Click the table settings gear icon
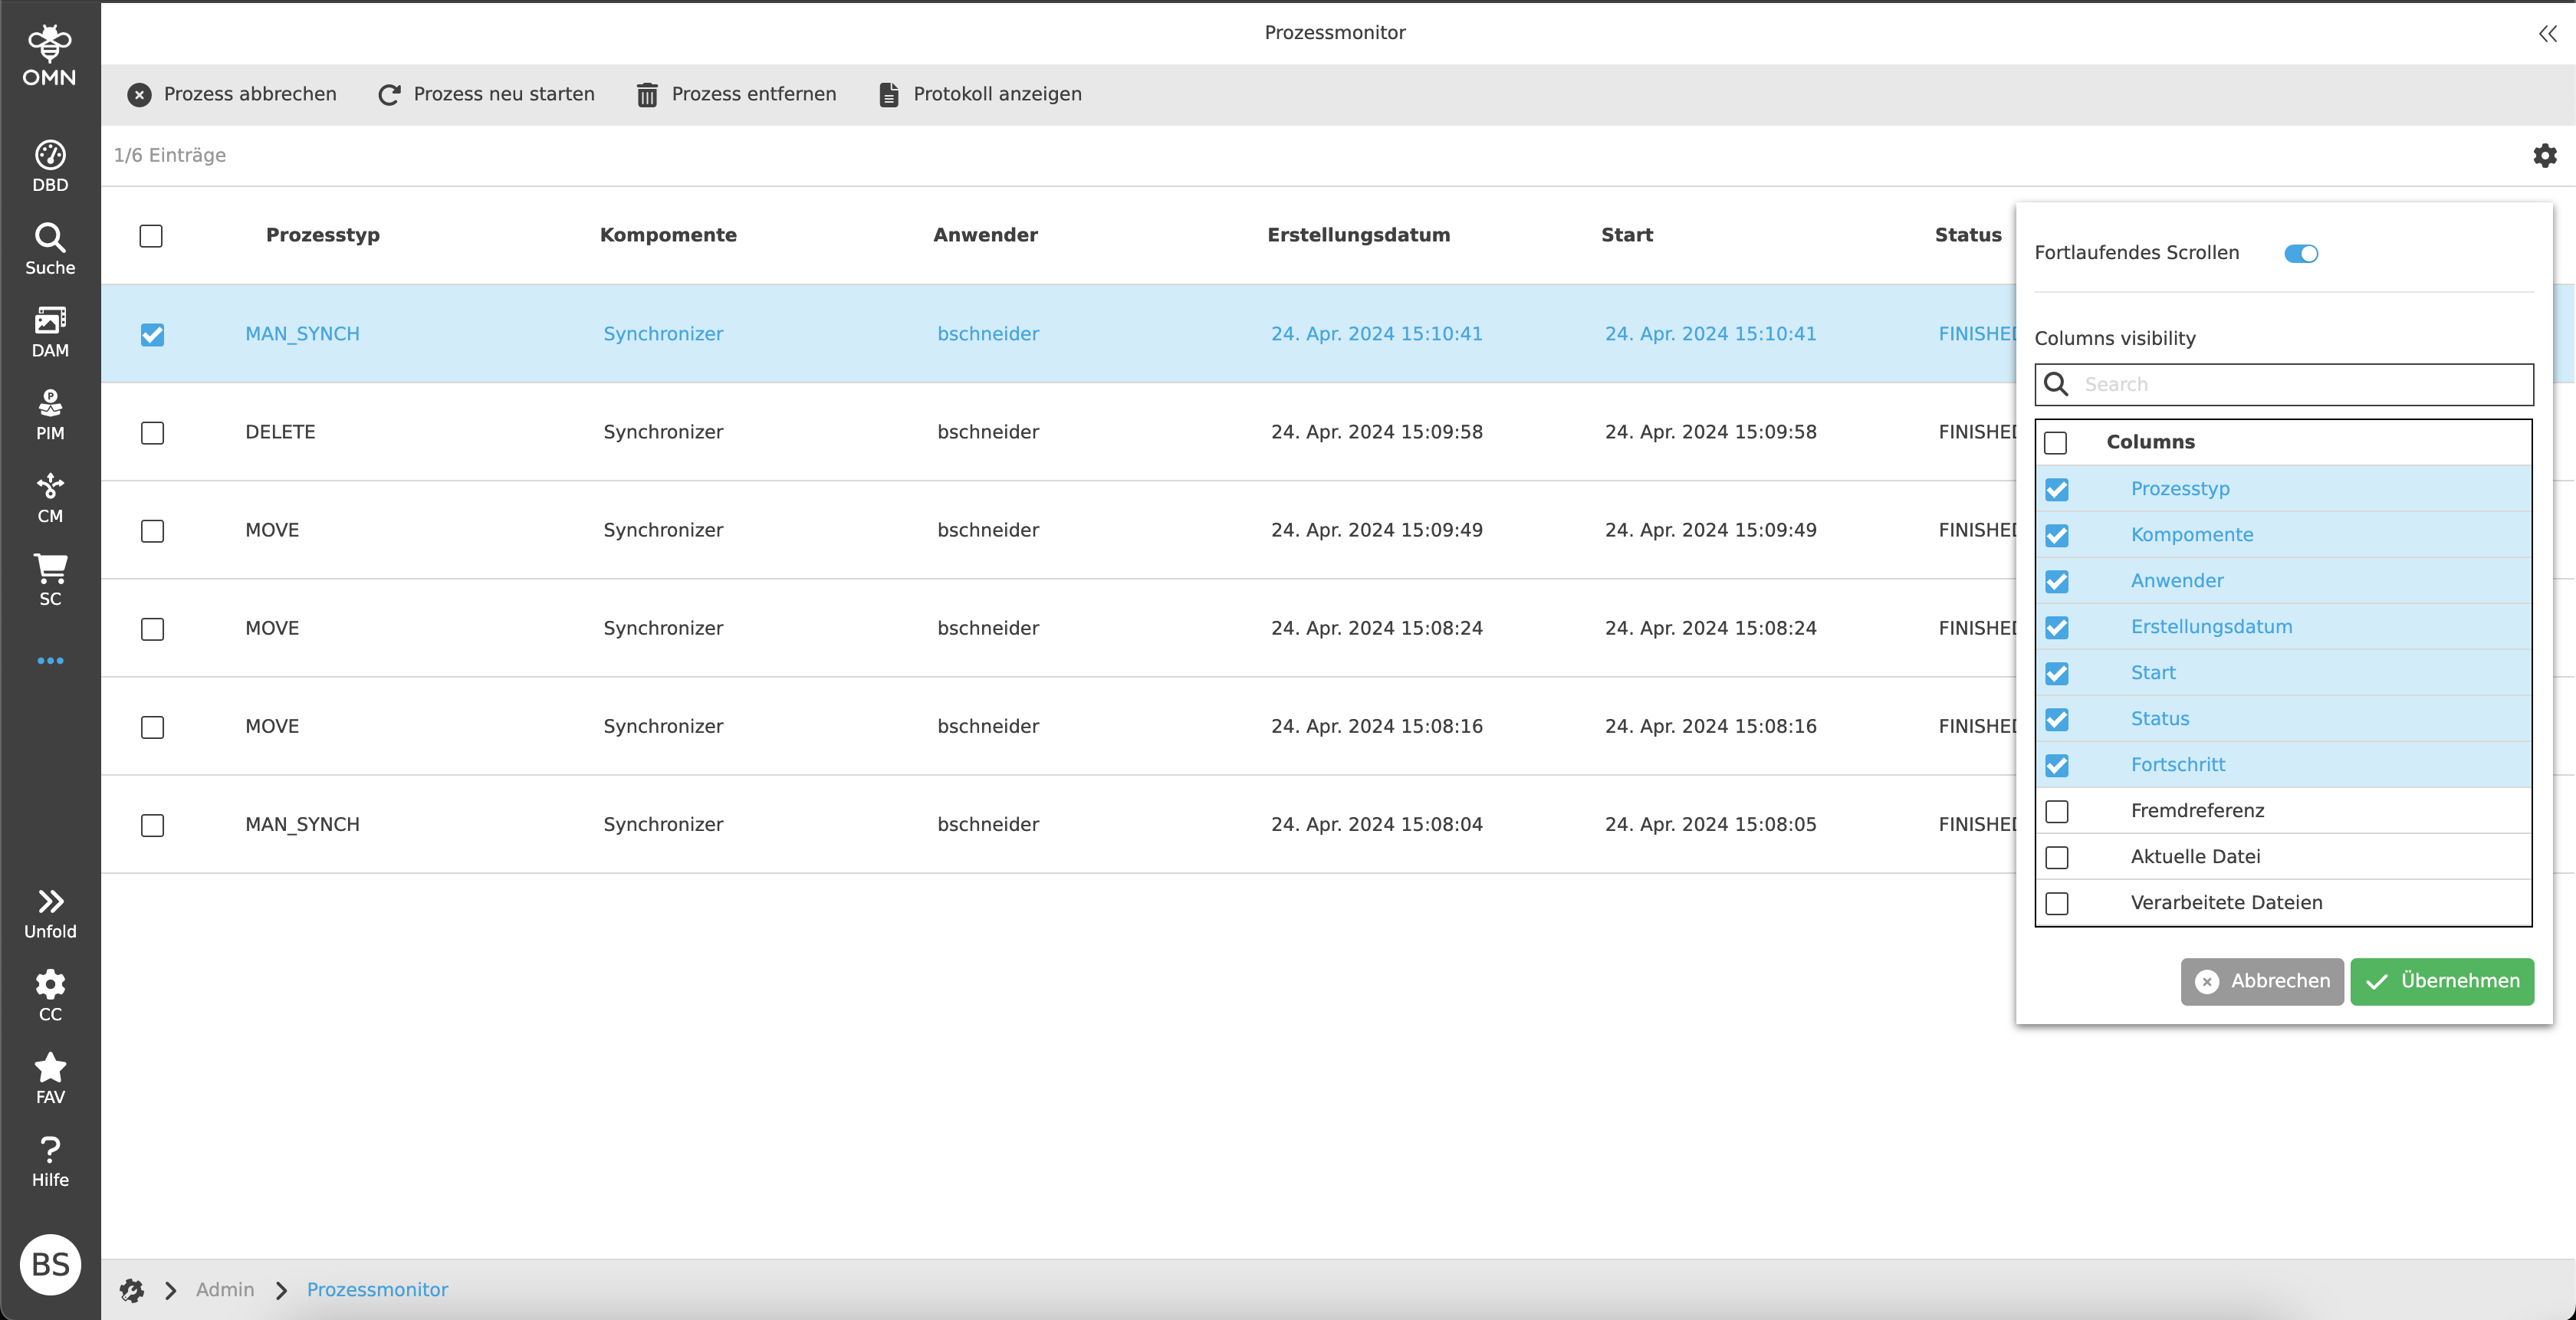The width and height of the screenshot is (2576, 1320). 2544,155
